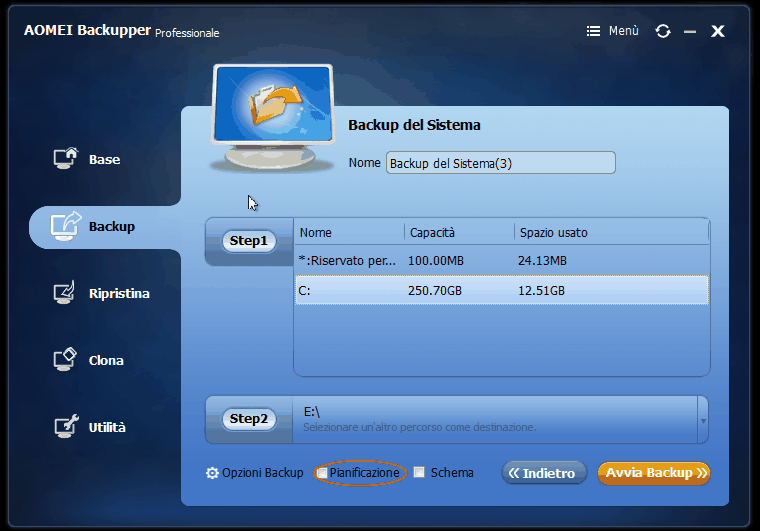Switch to the Clona tab
The height and width of the screenshot is (531, 760).
(106, 360)
